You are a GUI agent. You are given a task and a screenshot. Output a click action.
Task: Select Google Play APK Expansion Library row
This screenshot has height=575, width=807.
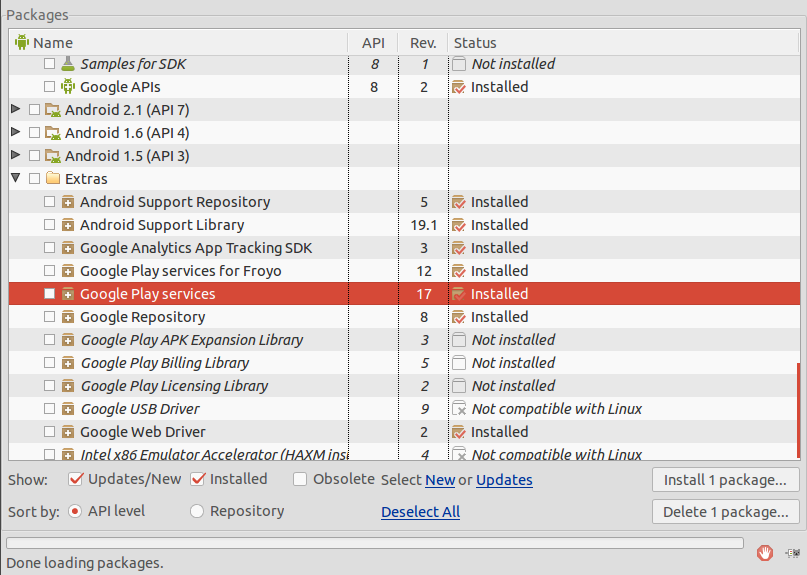click(x=404, y=340)
